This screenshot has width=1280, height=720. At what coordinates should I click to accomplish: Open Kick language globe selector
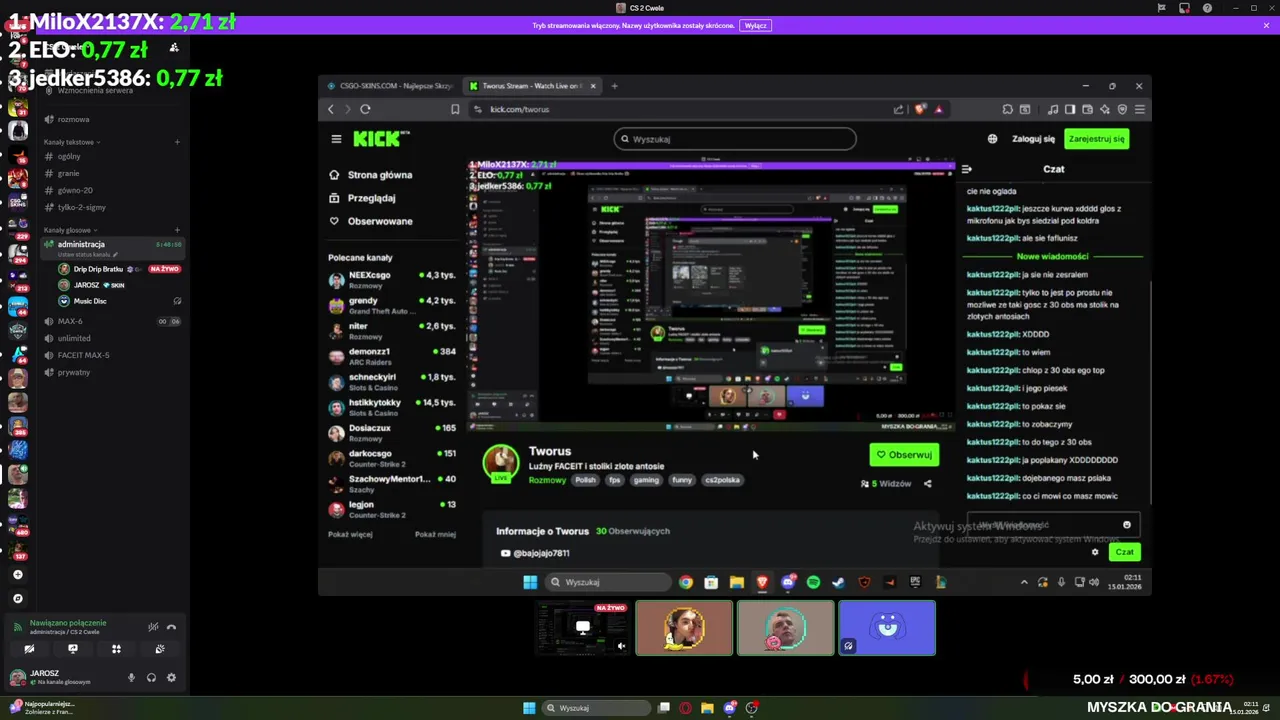tap(992, 139)
